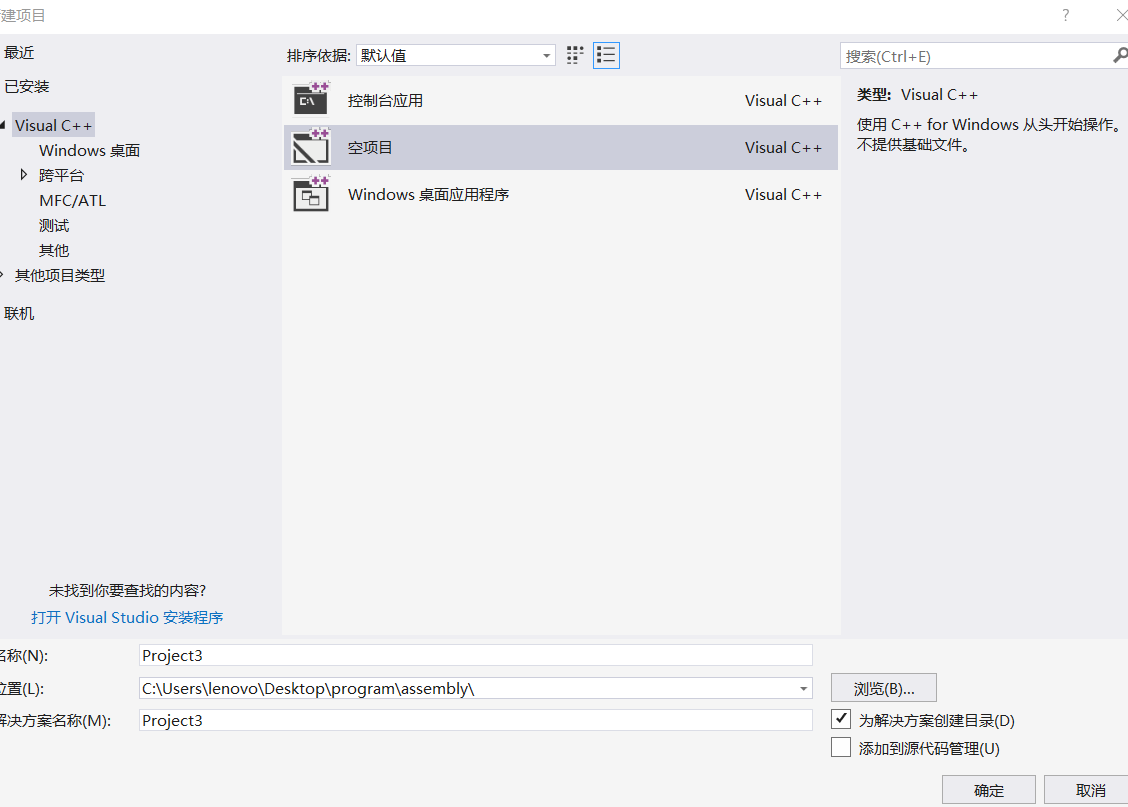Click 确定 button
The height and width of the screenshot is (807, 1128).
tap(988, 790)
